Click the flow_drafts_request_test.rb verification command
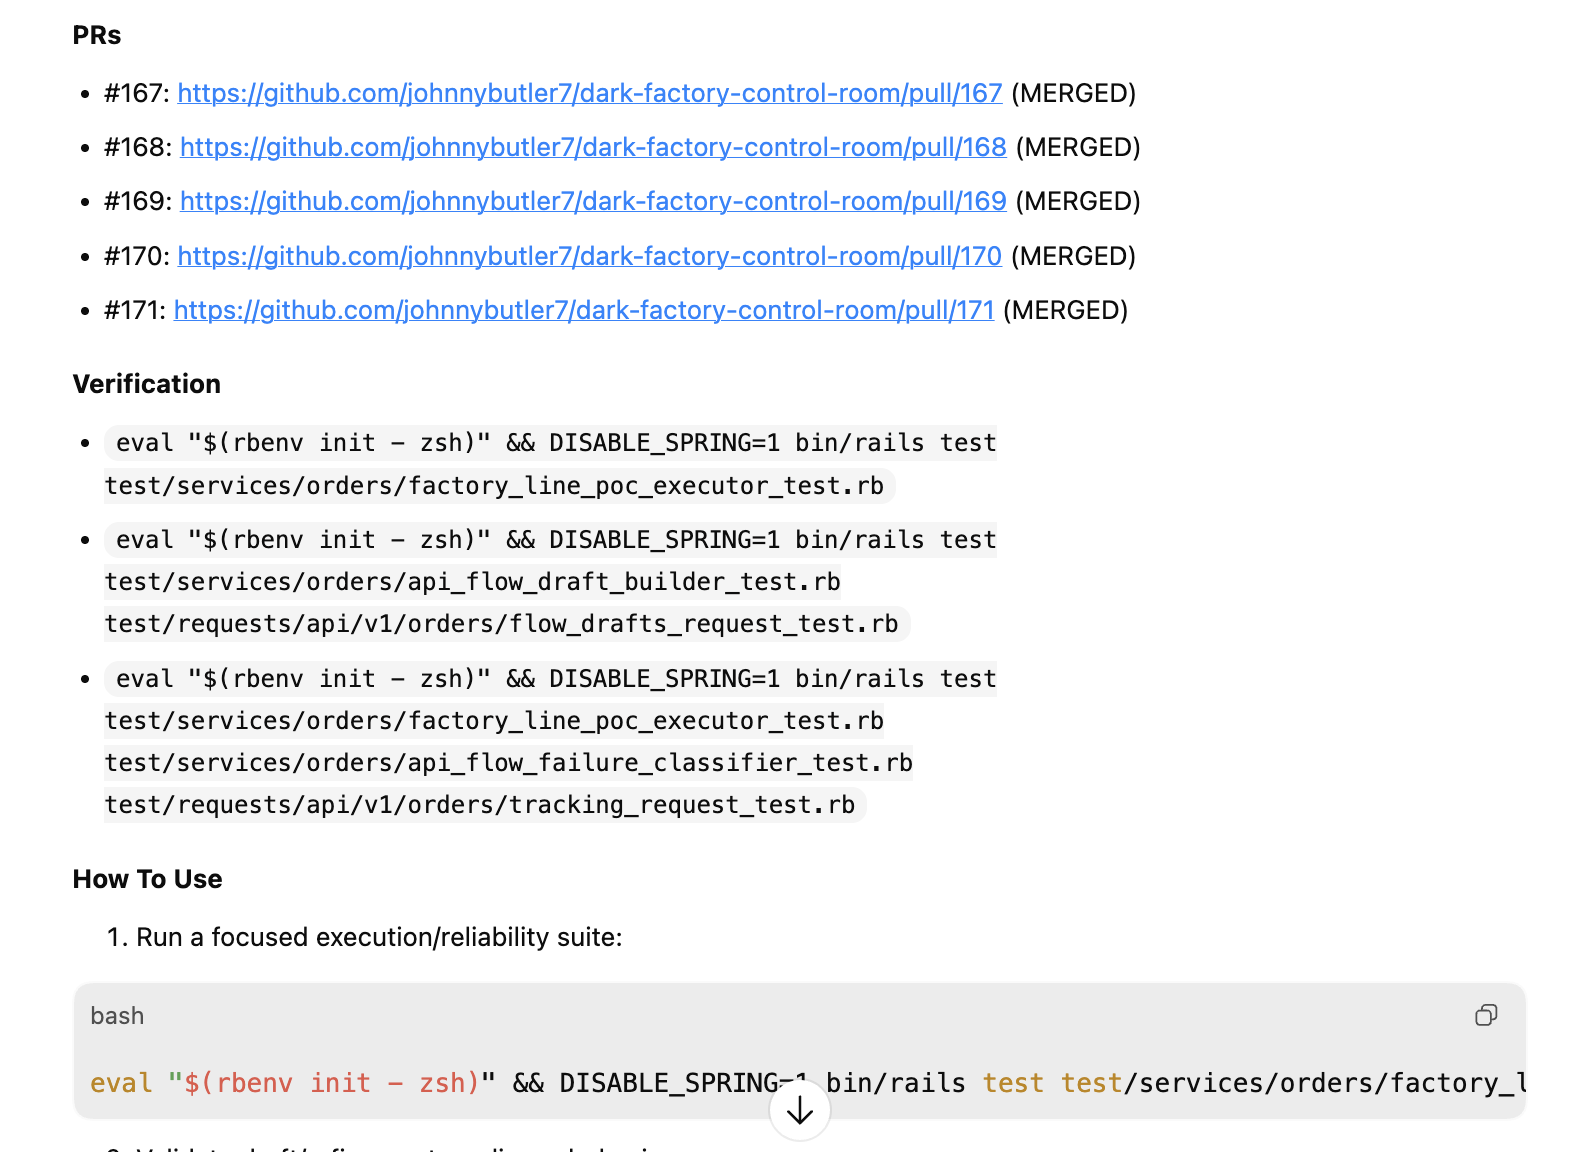Image resolution: width=1588 pixels, height=1152 pixels. tap(501, 624)
